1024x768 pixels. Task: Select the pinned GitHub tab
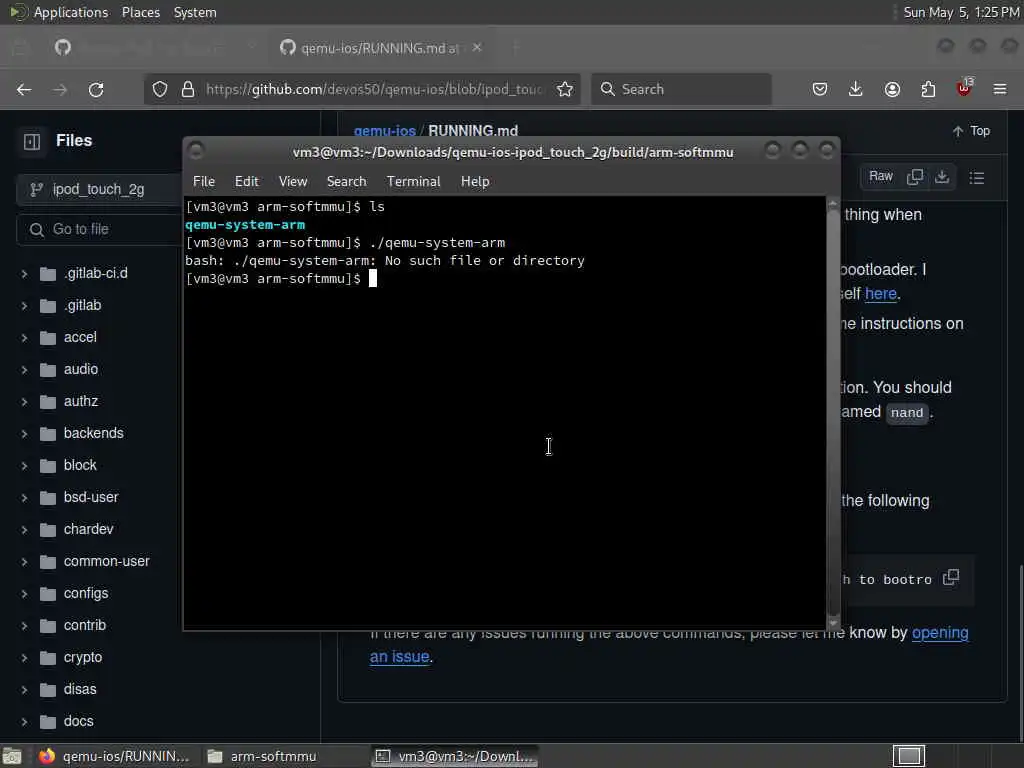point(63,48)
